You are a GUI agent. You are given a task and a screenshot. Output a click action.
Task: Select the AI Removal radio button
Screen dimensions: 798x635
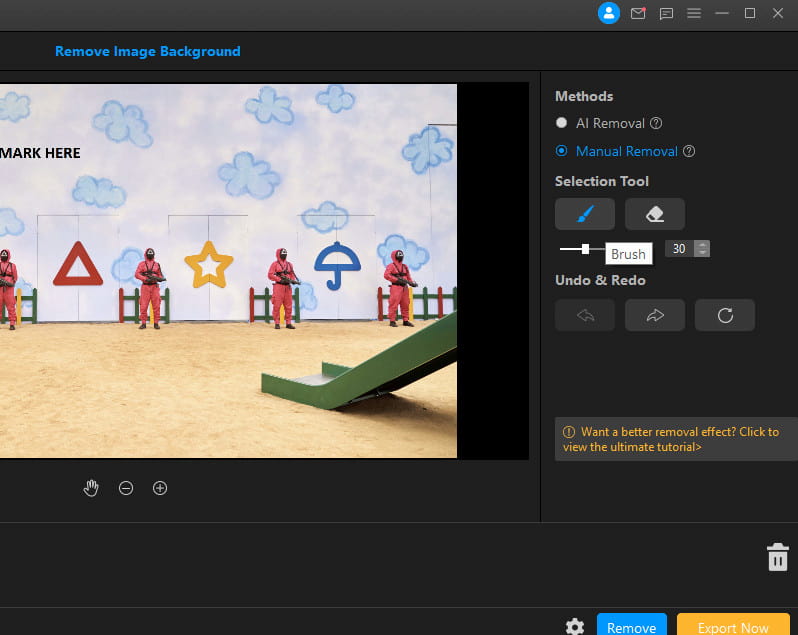point(561,123)
